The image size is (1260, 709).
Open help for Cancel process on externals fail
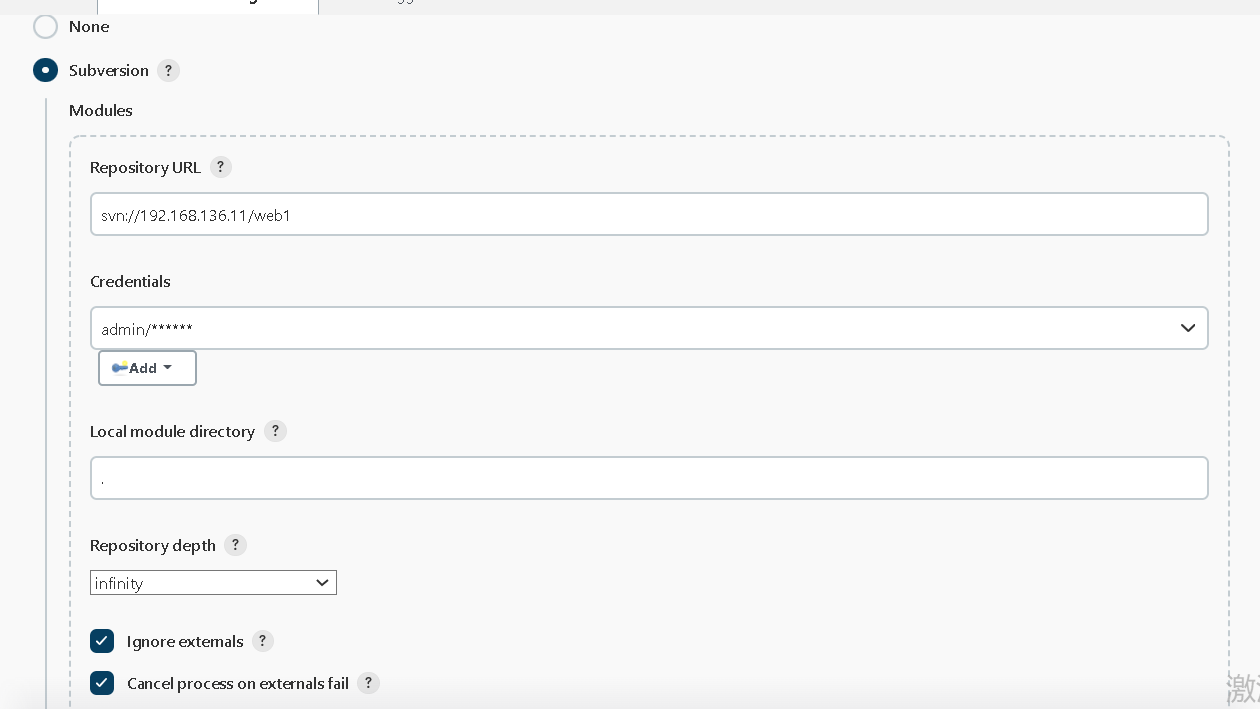(368, 683)
